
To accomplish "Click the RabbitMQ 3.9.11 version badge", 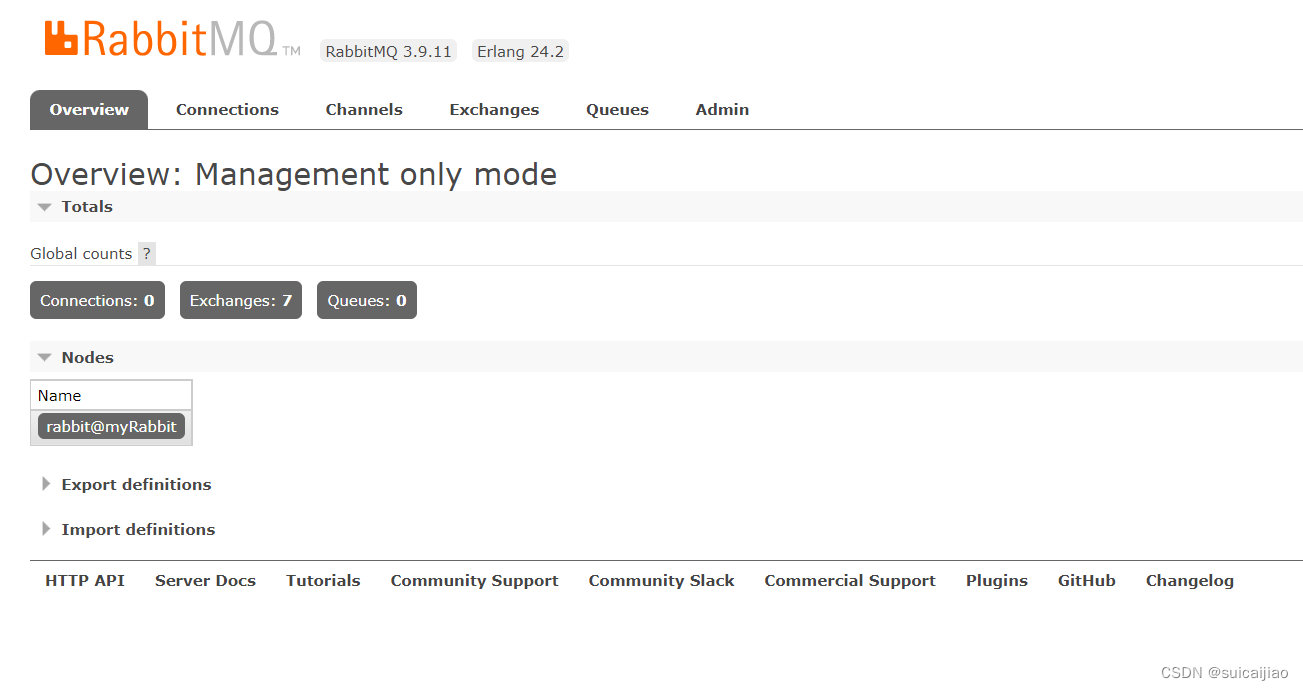I will click(x=388, y=50).
